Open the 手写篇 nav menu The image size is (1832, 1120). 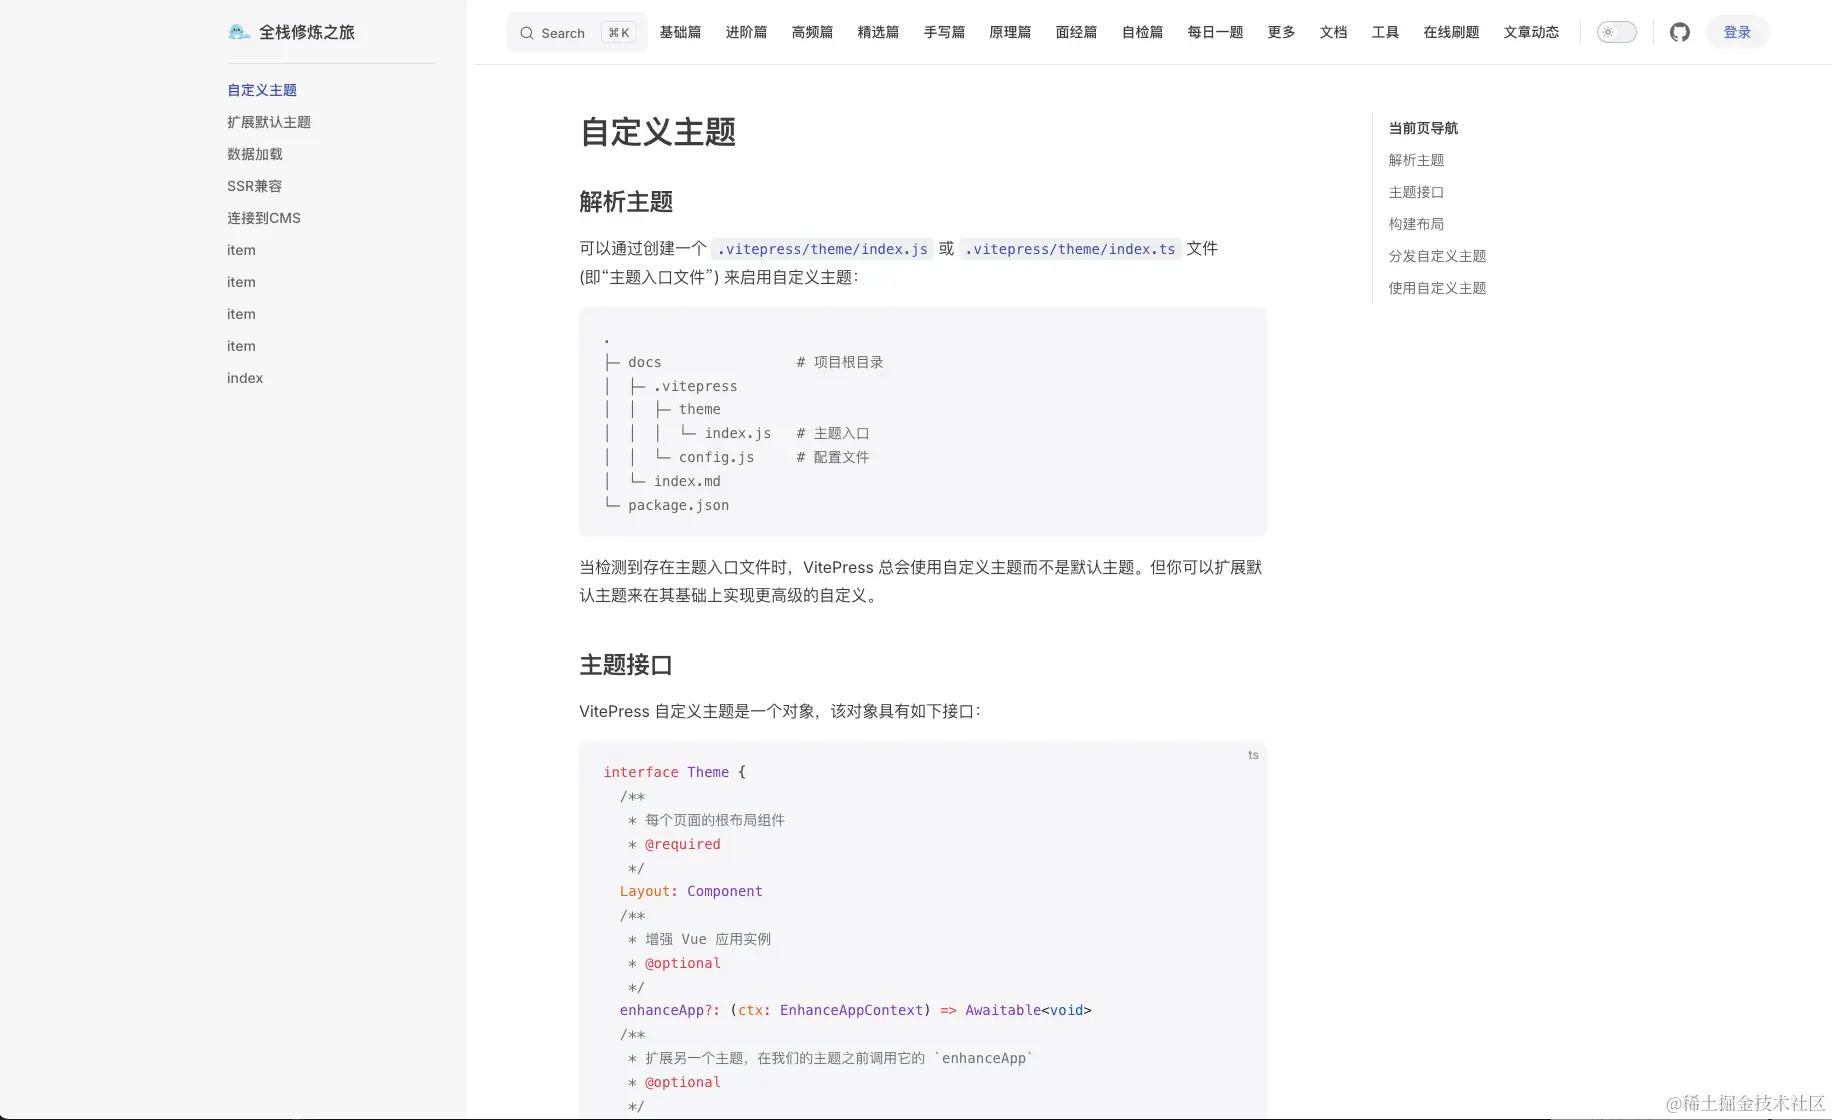tap(944, 32)
